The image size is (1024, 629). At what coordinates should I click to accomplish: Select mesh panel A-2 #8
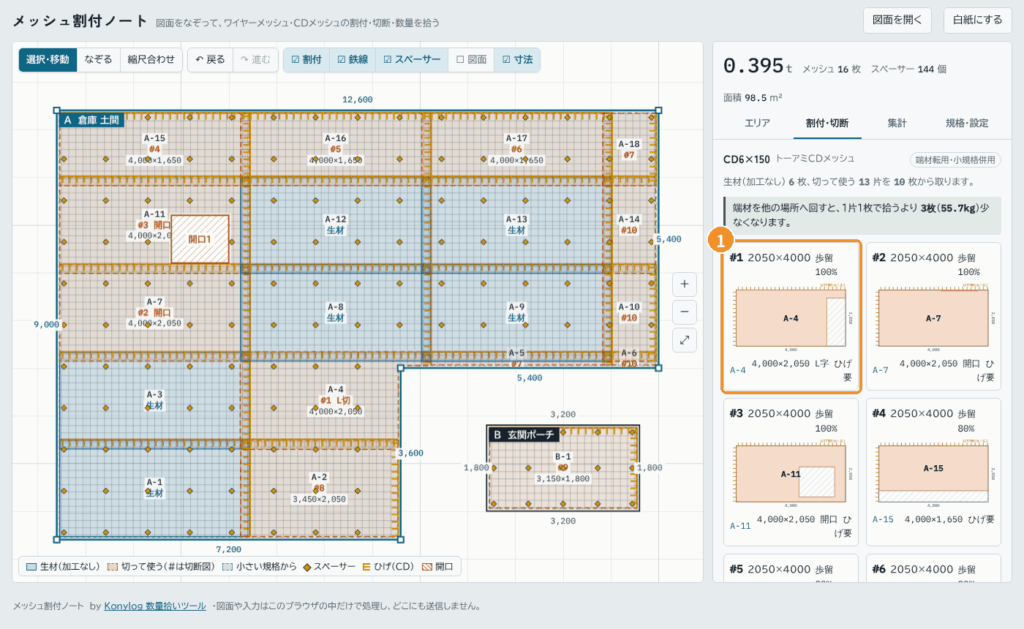(x=319, y=488)
